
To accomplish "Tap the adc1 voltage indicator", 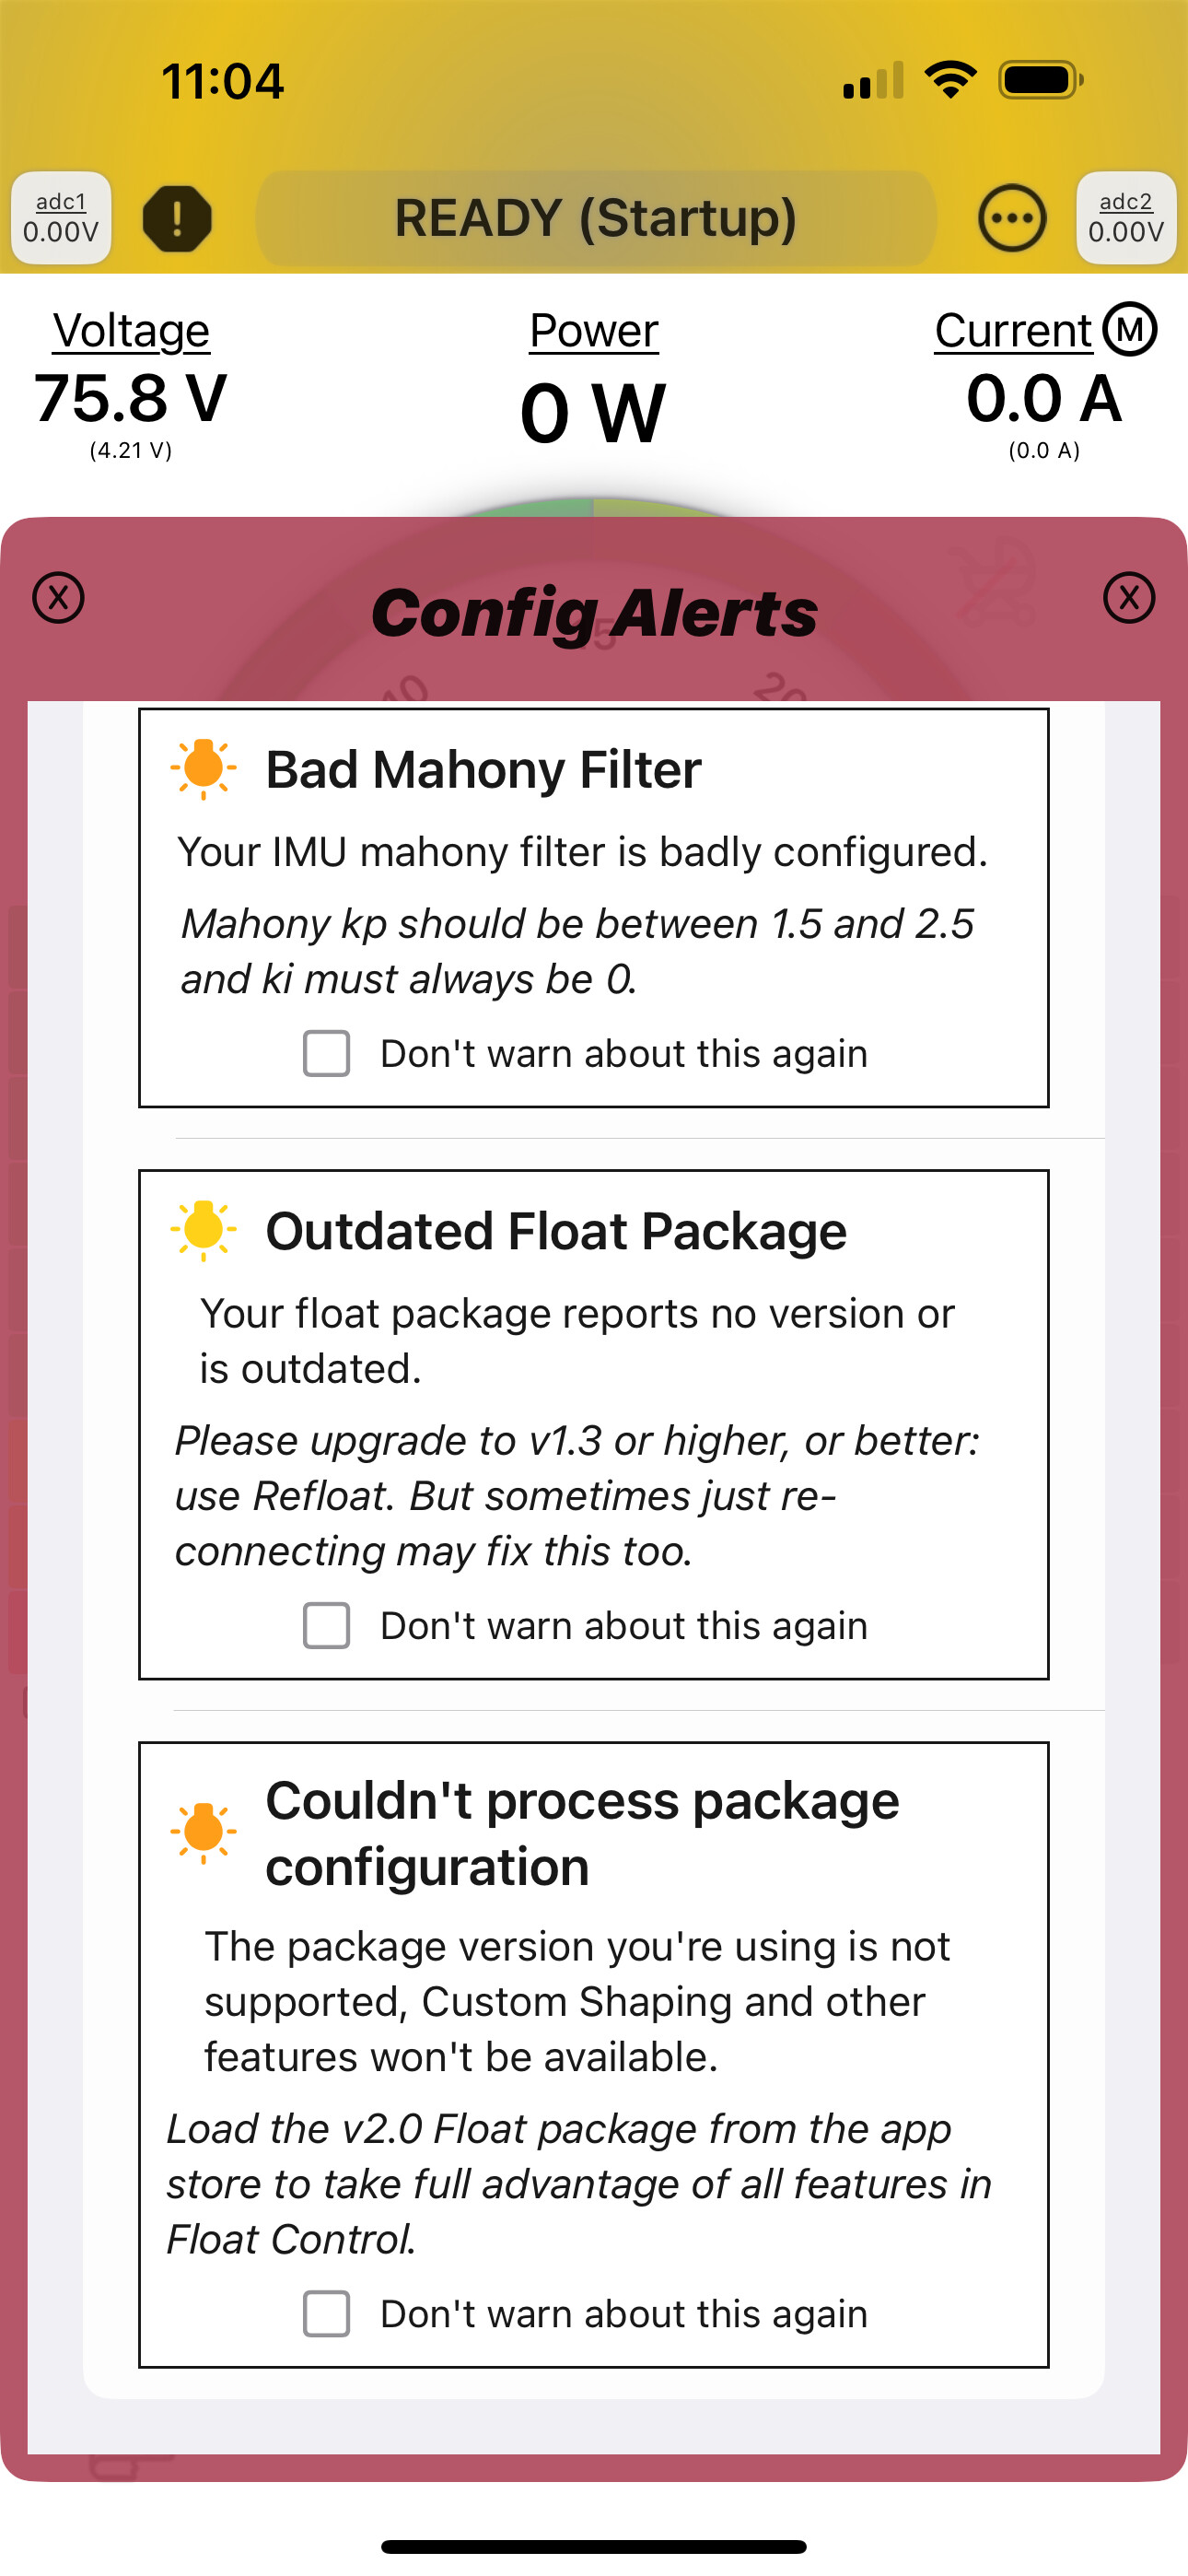I will coord(61,218).
